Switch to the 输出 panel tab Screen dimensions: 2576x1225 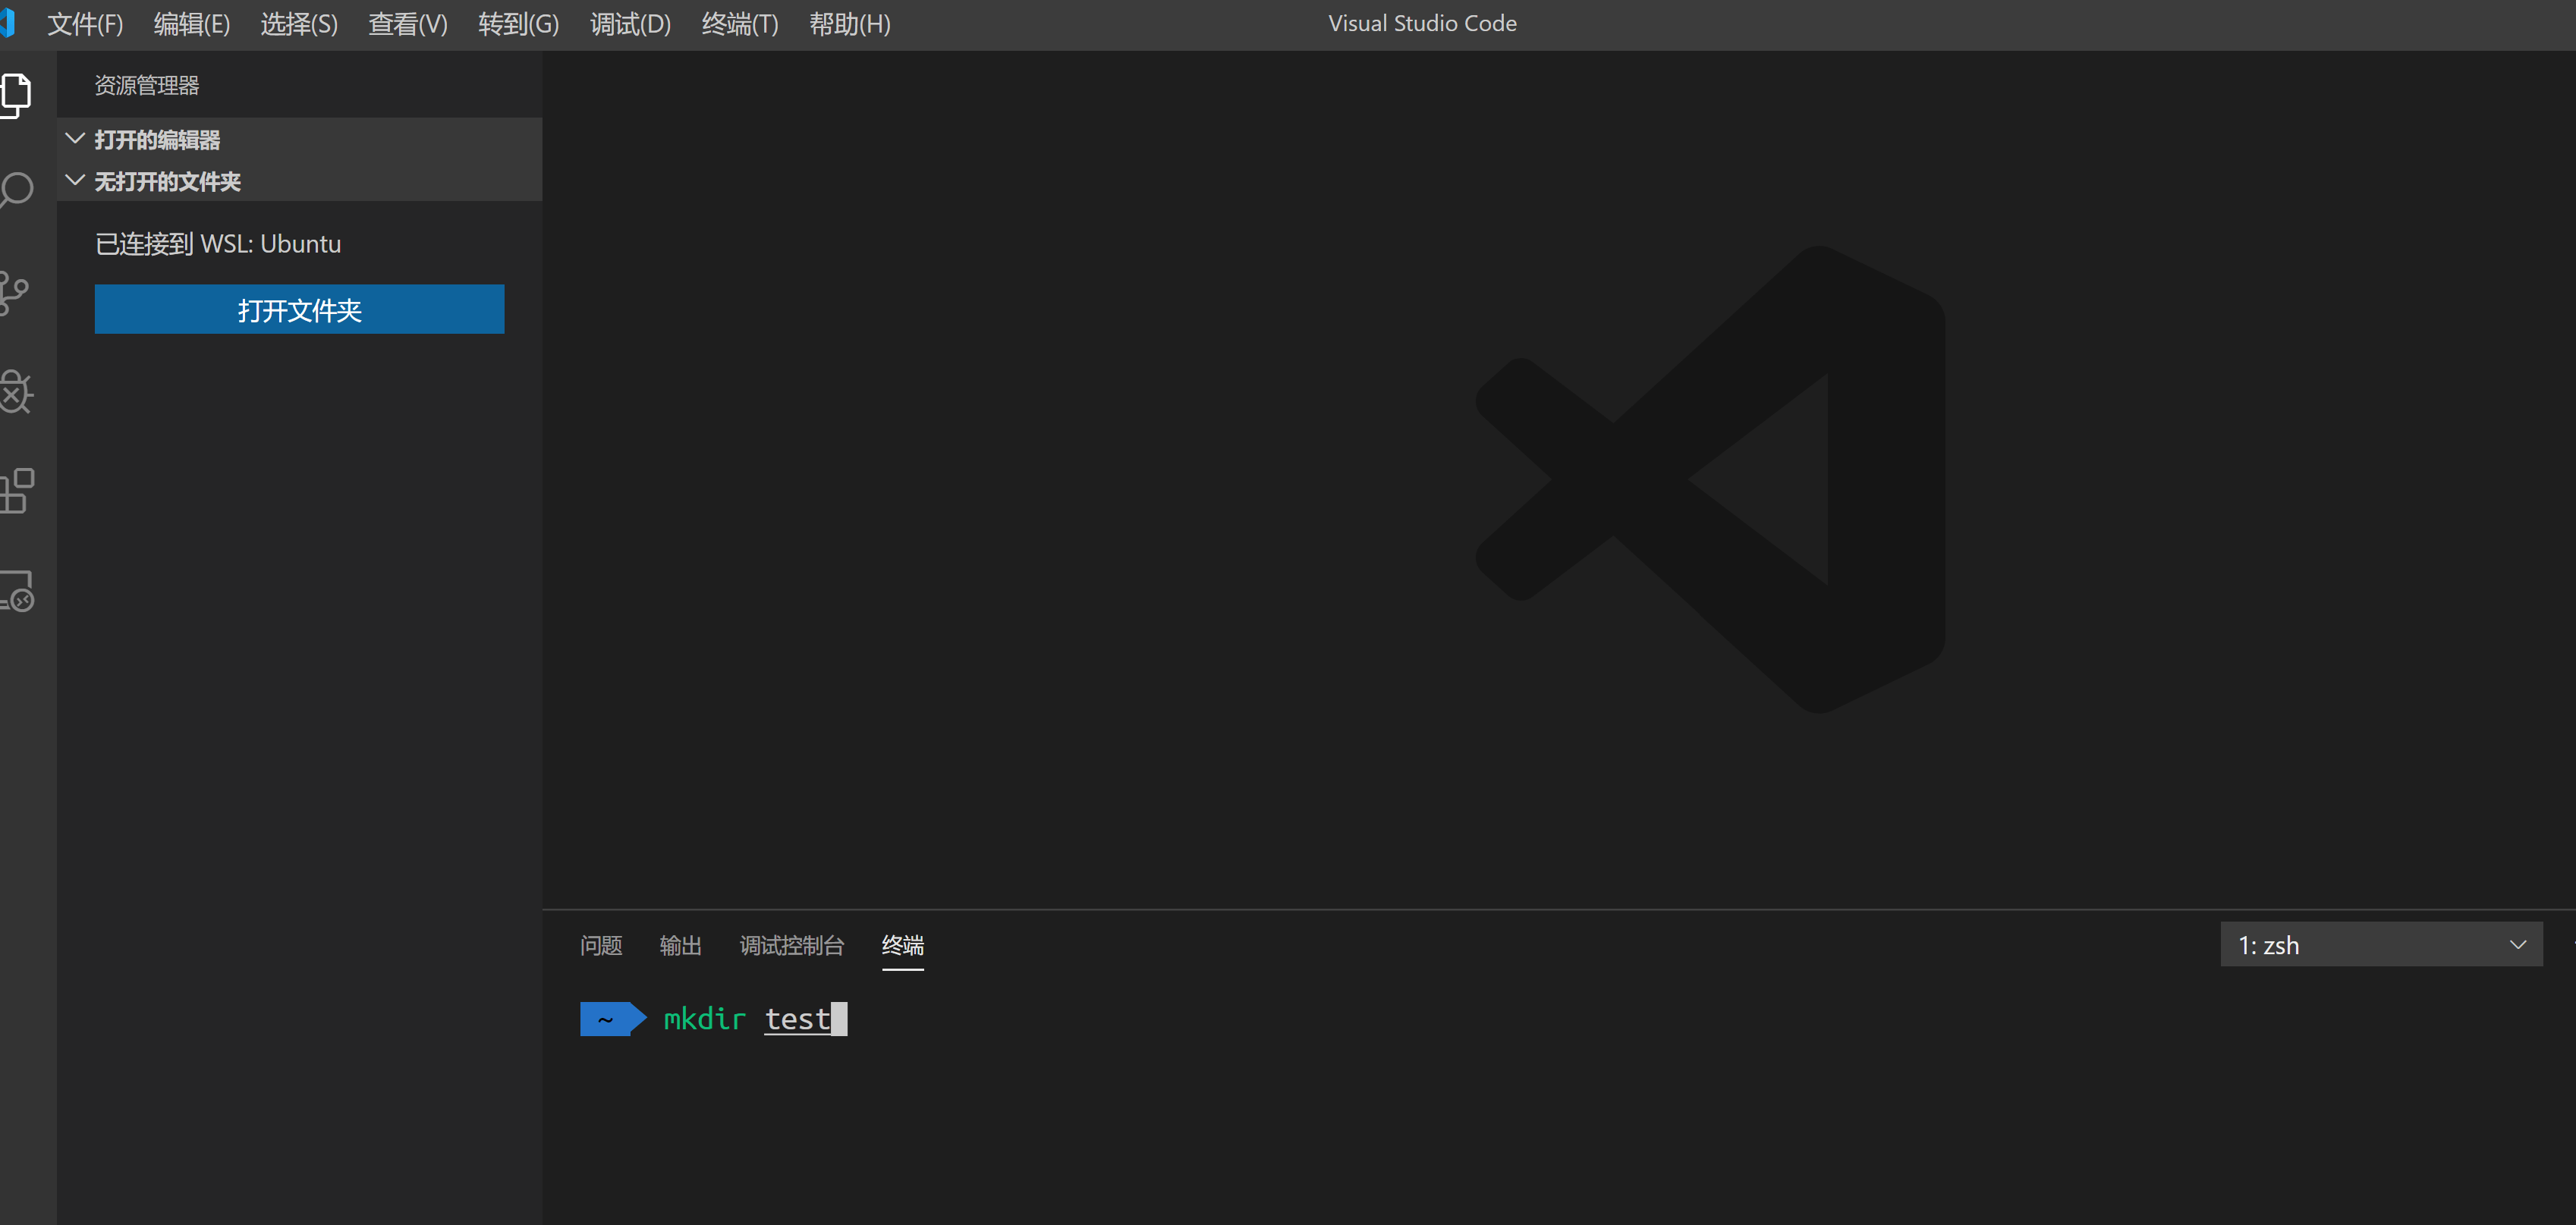tap(680, 945)
